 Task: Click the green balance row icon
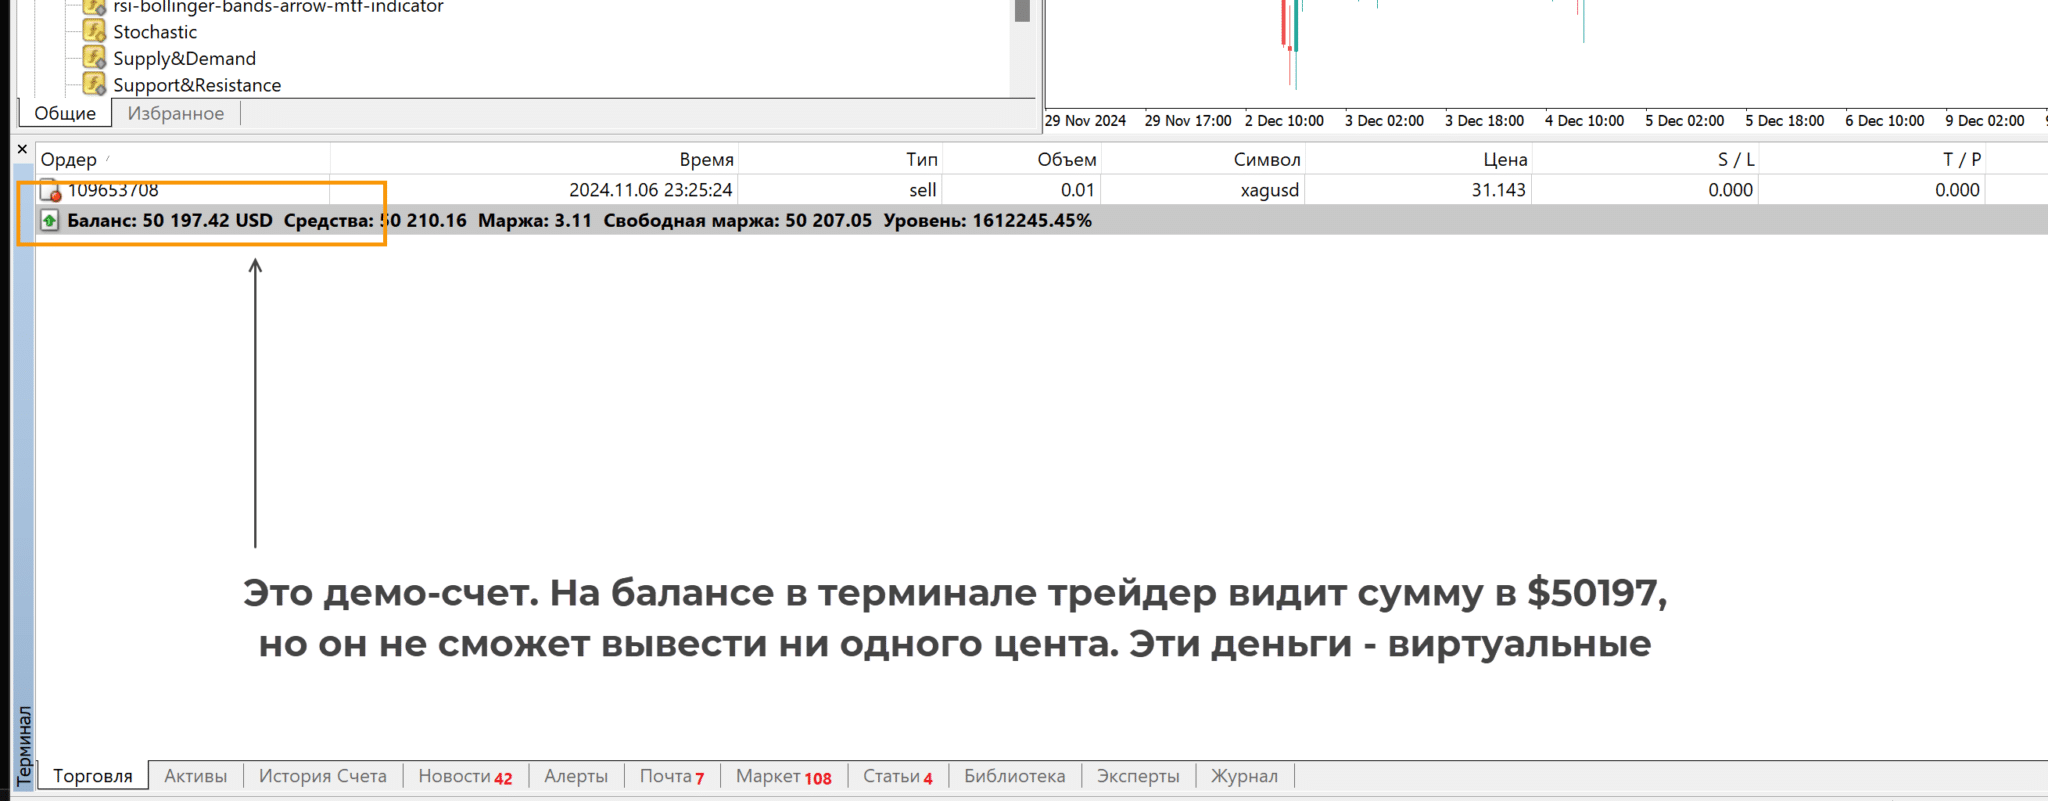point(49,220)
